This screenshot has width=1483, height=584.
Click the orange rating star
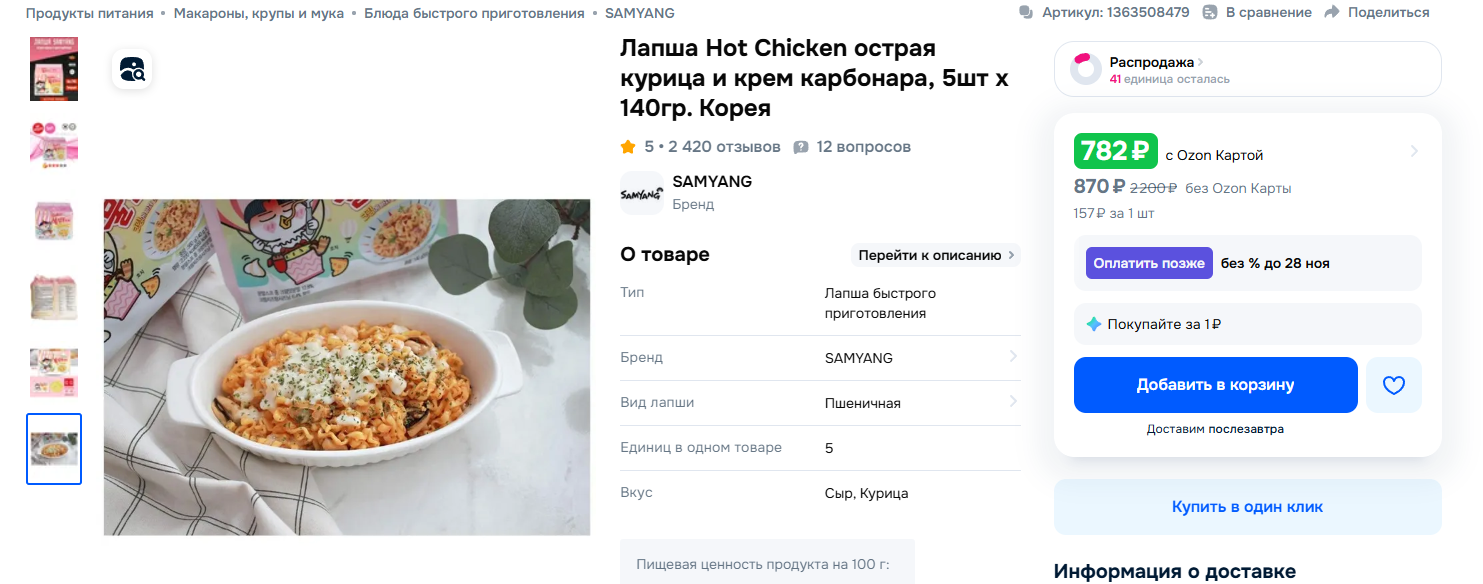tap(628, 147)
